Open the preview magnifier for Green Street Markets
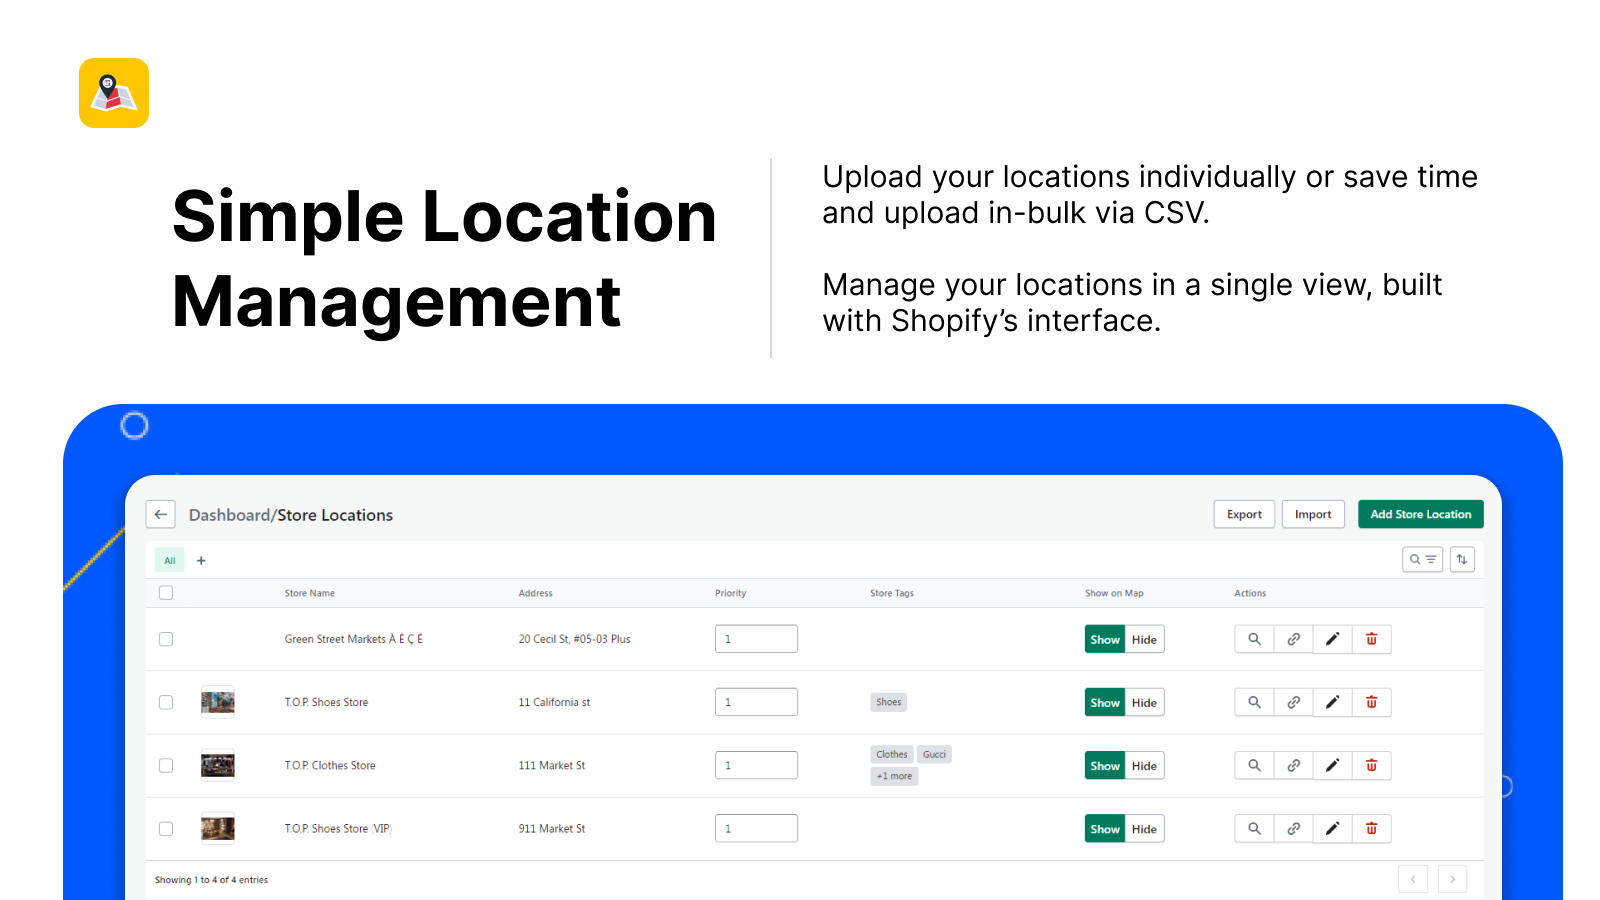This screenshot has width=1600, height=900. click(x=1253, y=638)
